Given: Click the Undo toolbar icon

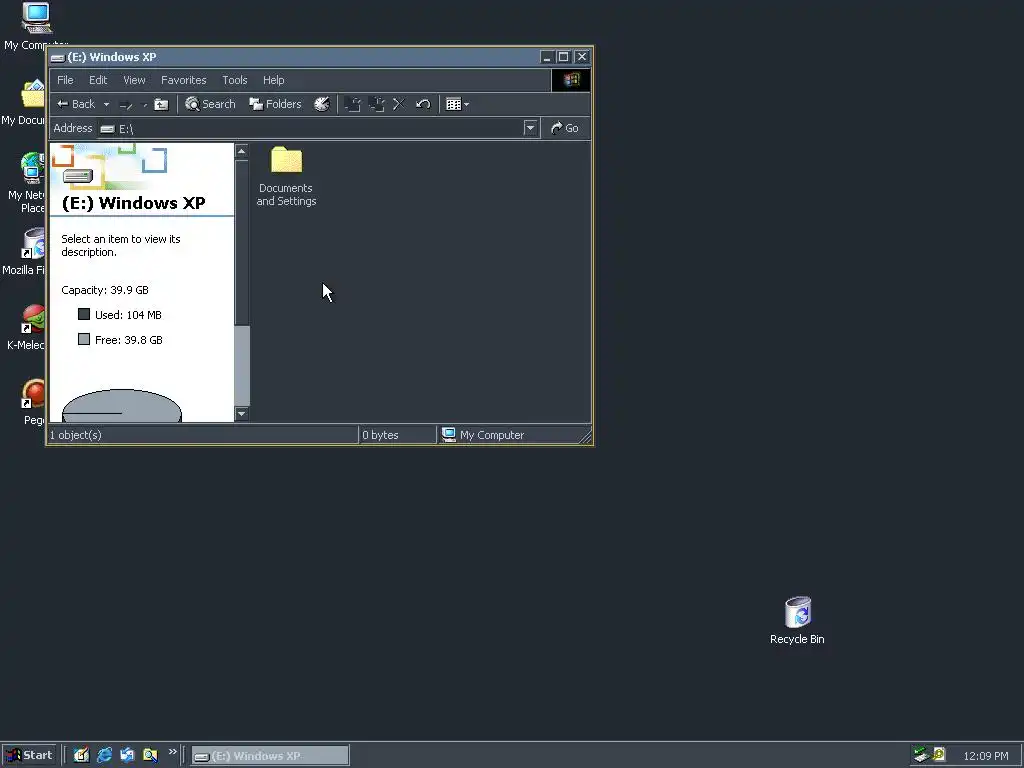Looking at the screenshot, I should pos(423,104).
